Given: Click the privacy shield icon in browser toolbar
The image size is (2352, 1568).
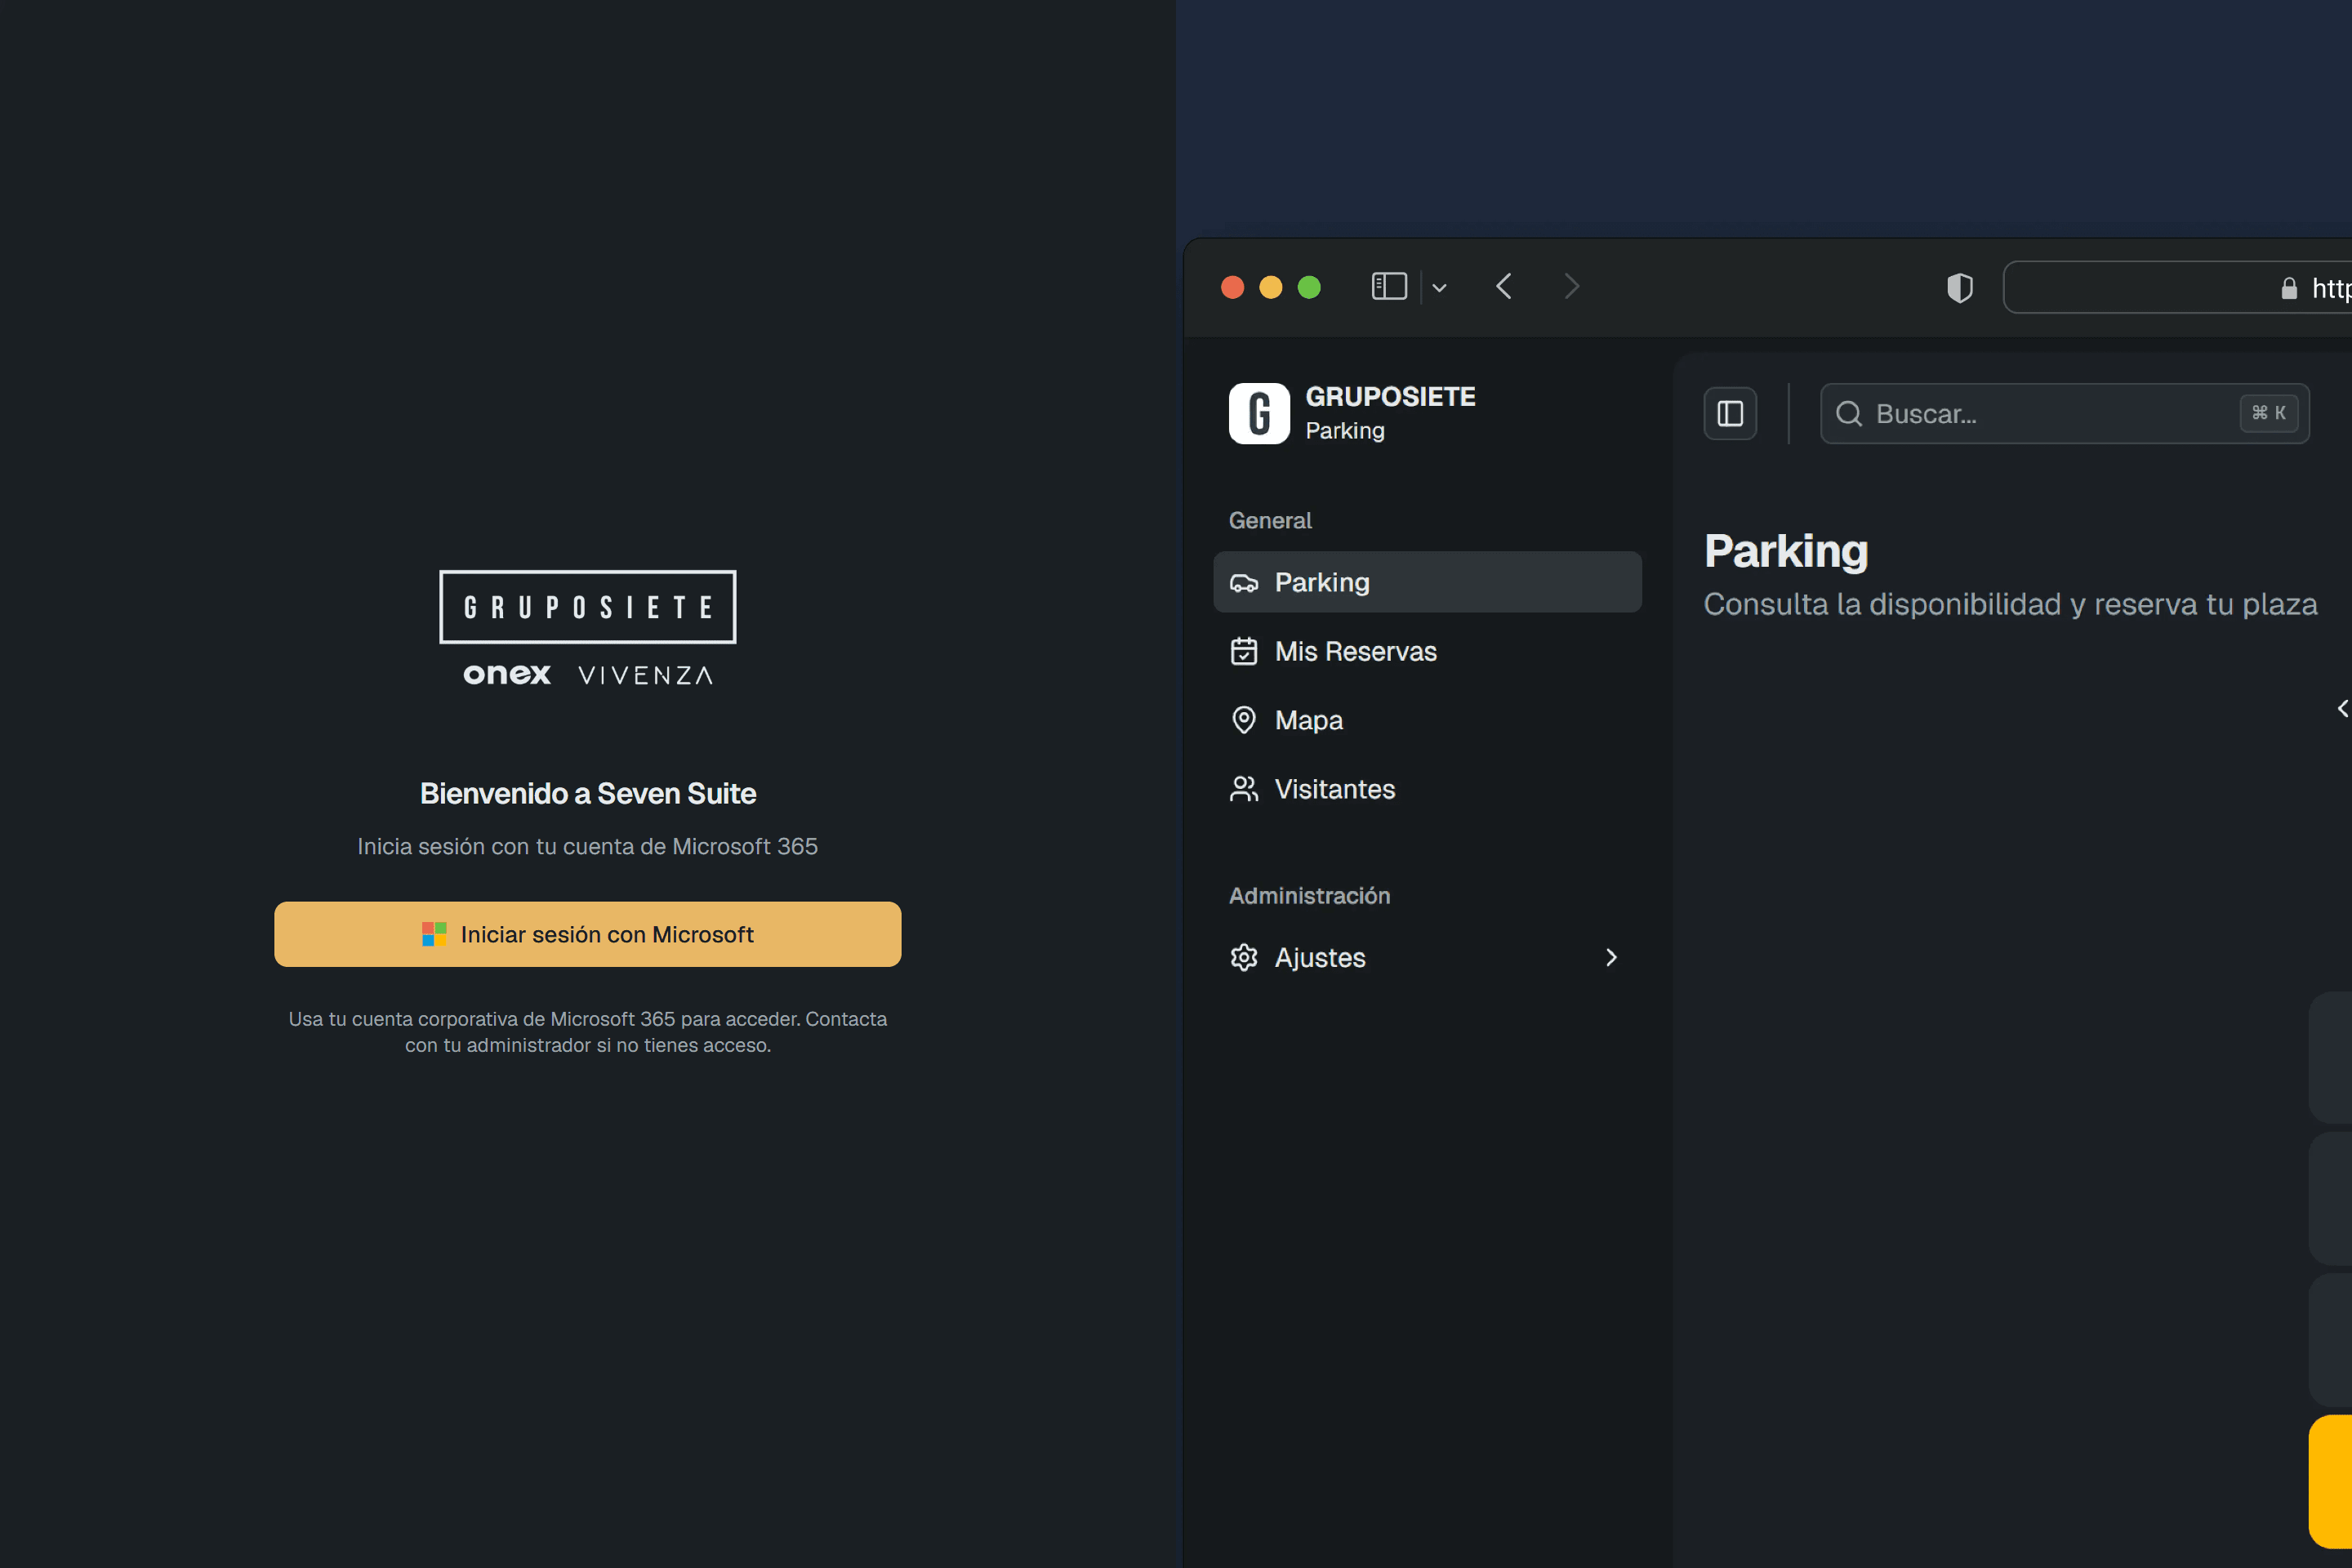Looking at the screenshot, I should 1960,288.
